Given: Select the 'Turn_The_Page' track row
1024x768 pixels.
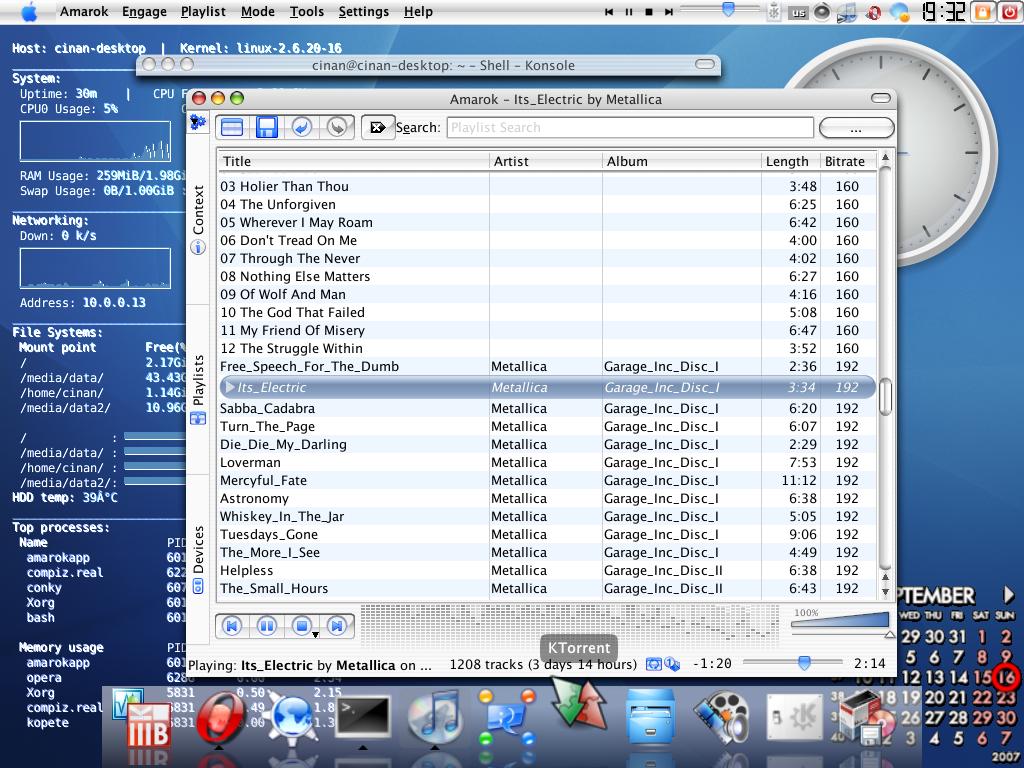Looking at the screenshot, I should pyautogui.click(x=547, y=426).
